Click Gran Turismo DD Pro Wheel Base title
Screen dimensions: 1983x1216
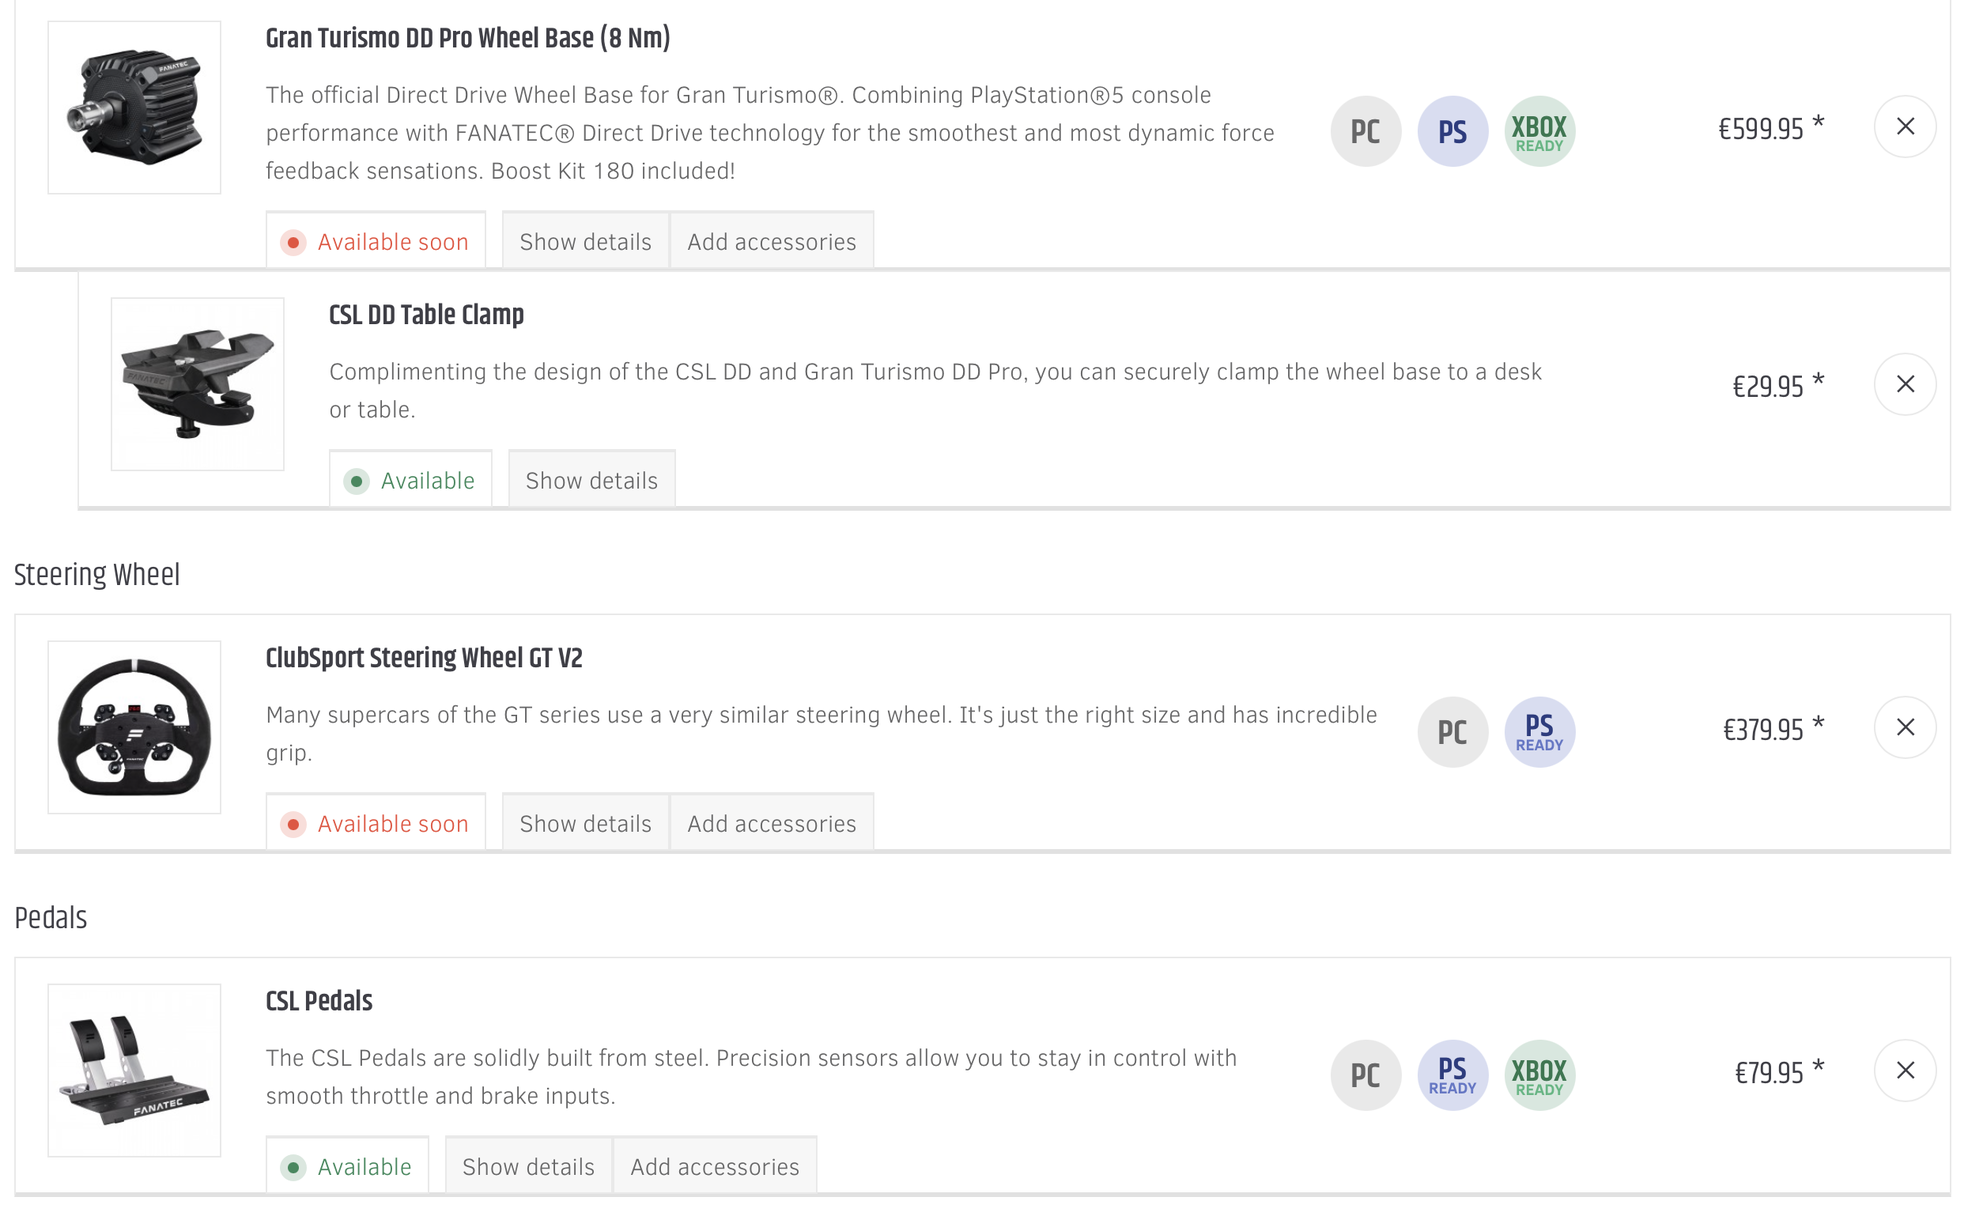[467, 39]
